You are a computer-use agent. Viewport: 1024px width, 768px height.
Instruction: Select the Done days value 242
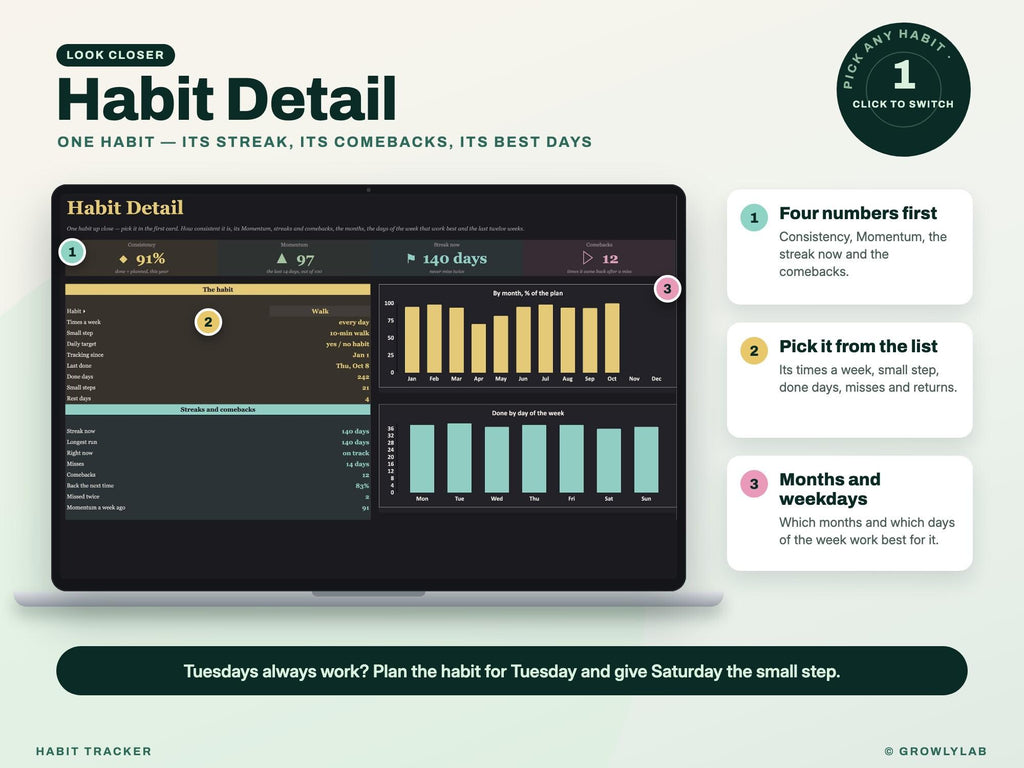(x=363, y=377)
